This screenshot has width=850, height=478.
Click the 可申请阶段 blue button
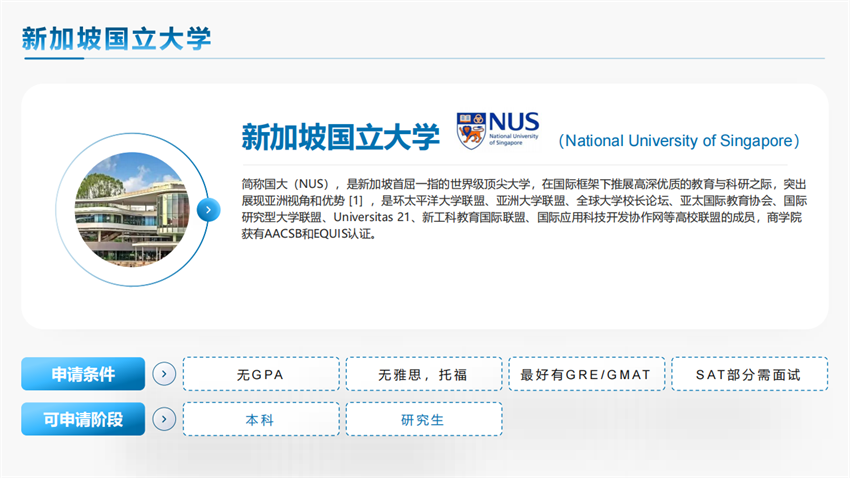point(83,419)
